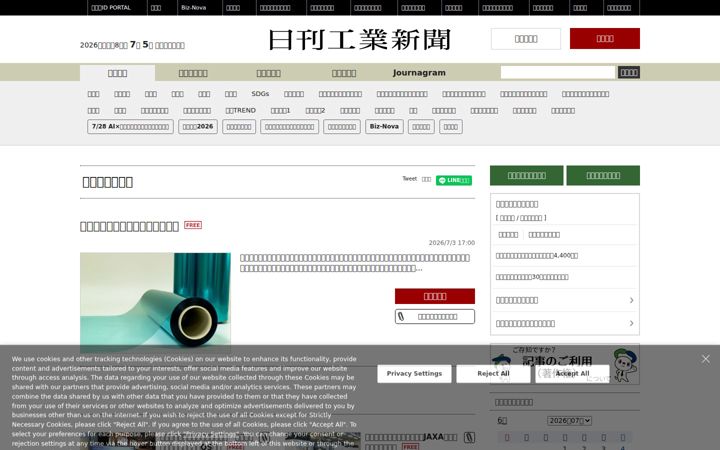This screenshot has height=450, width=720.
Task: Open ID PORTAL in the top black bar
Action: click(x=111, y=8)
